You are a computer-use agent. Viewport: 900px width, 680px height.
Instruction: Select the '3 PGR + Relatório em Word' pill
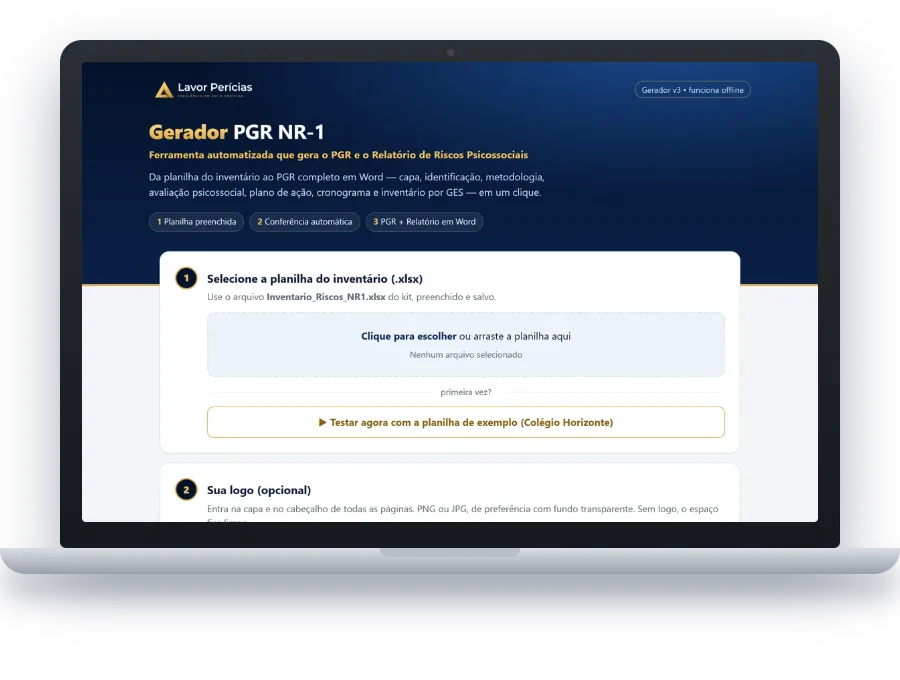(424, 222)
